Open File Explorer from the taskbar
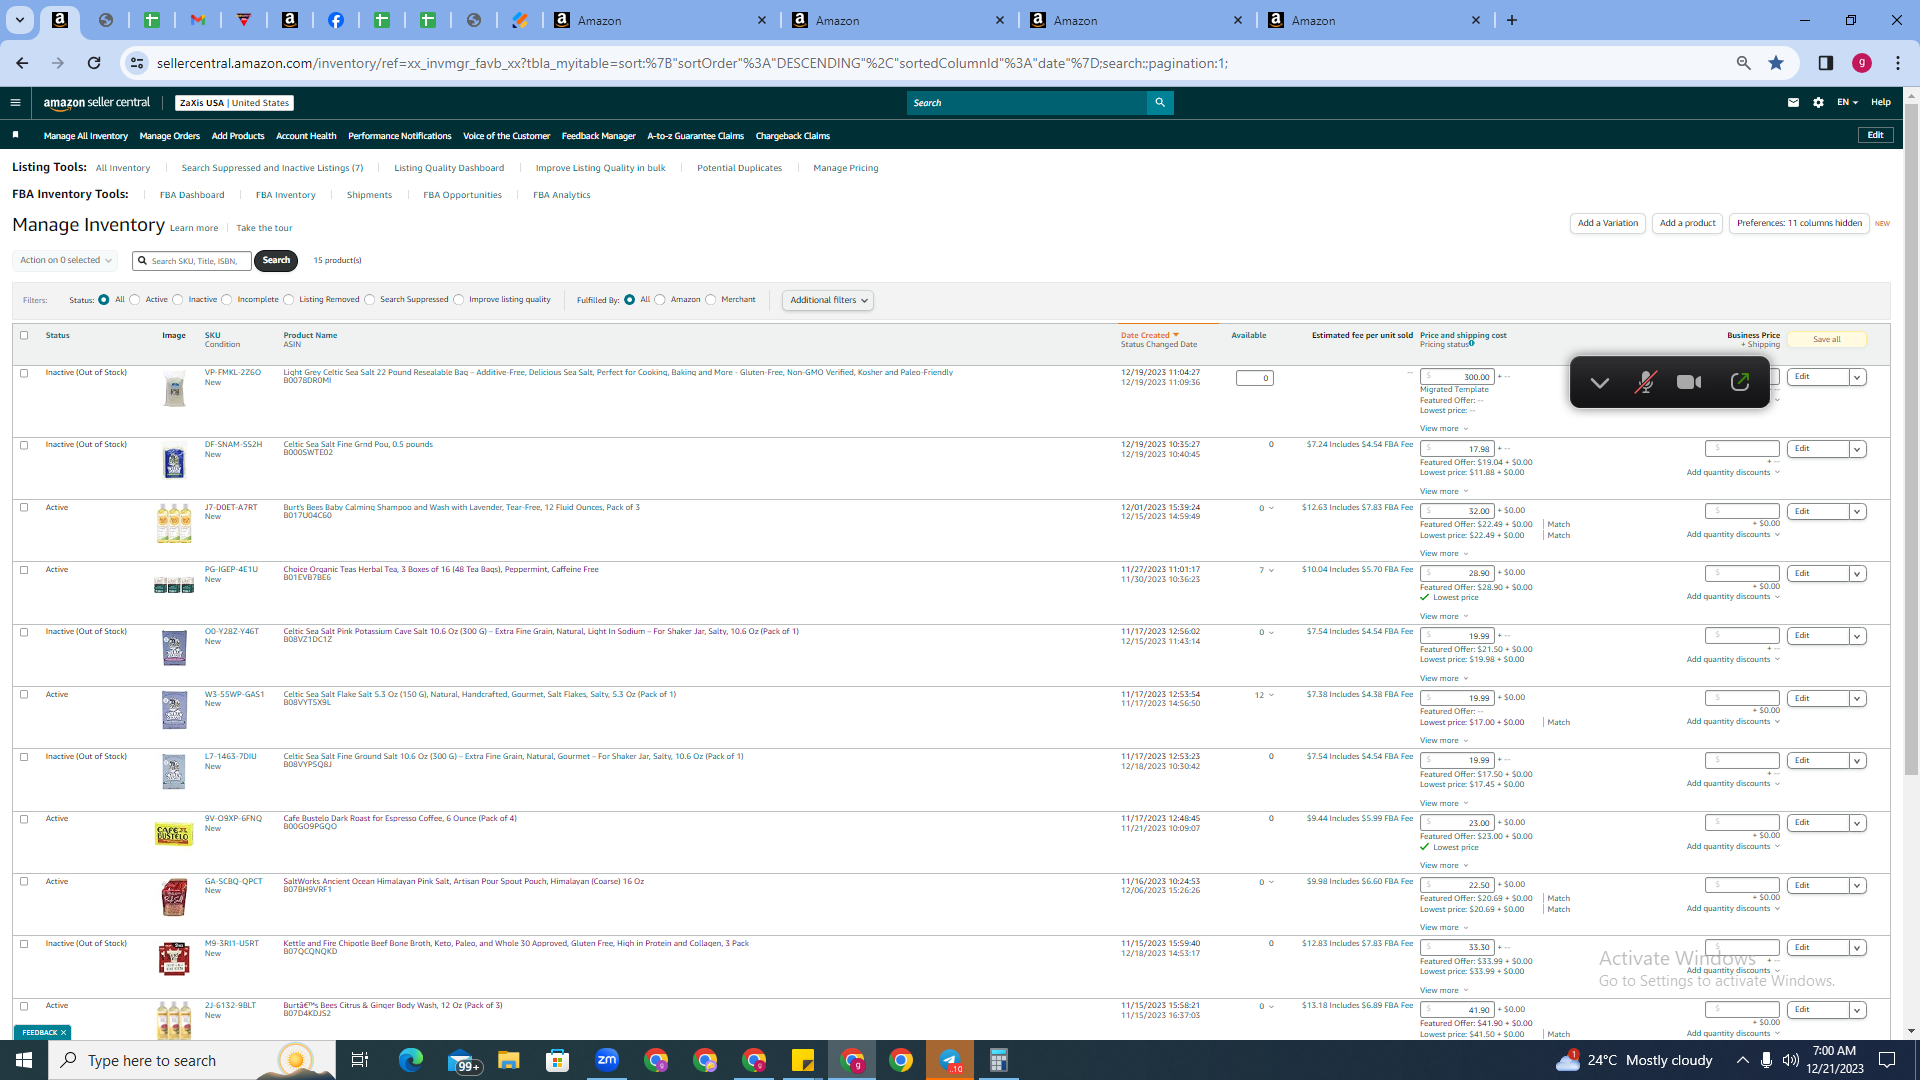Screen dimensions: 1920x1080 pyautogui.click(x=509, y=1060)
